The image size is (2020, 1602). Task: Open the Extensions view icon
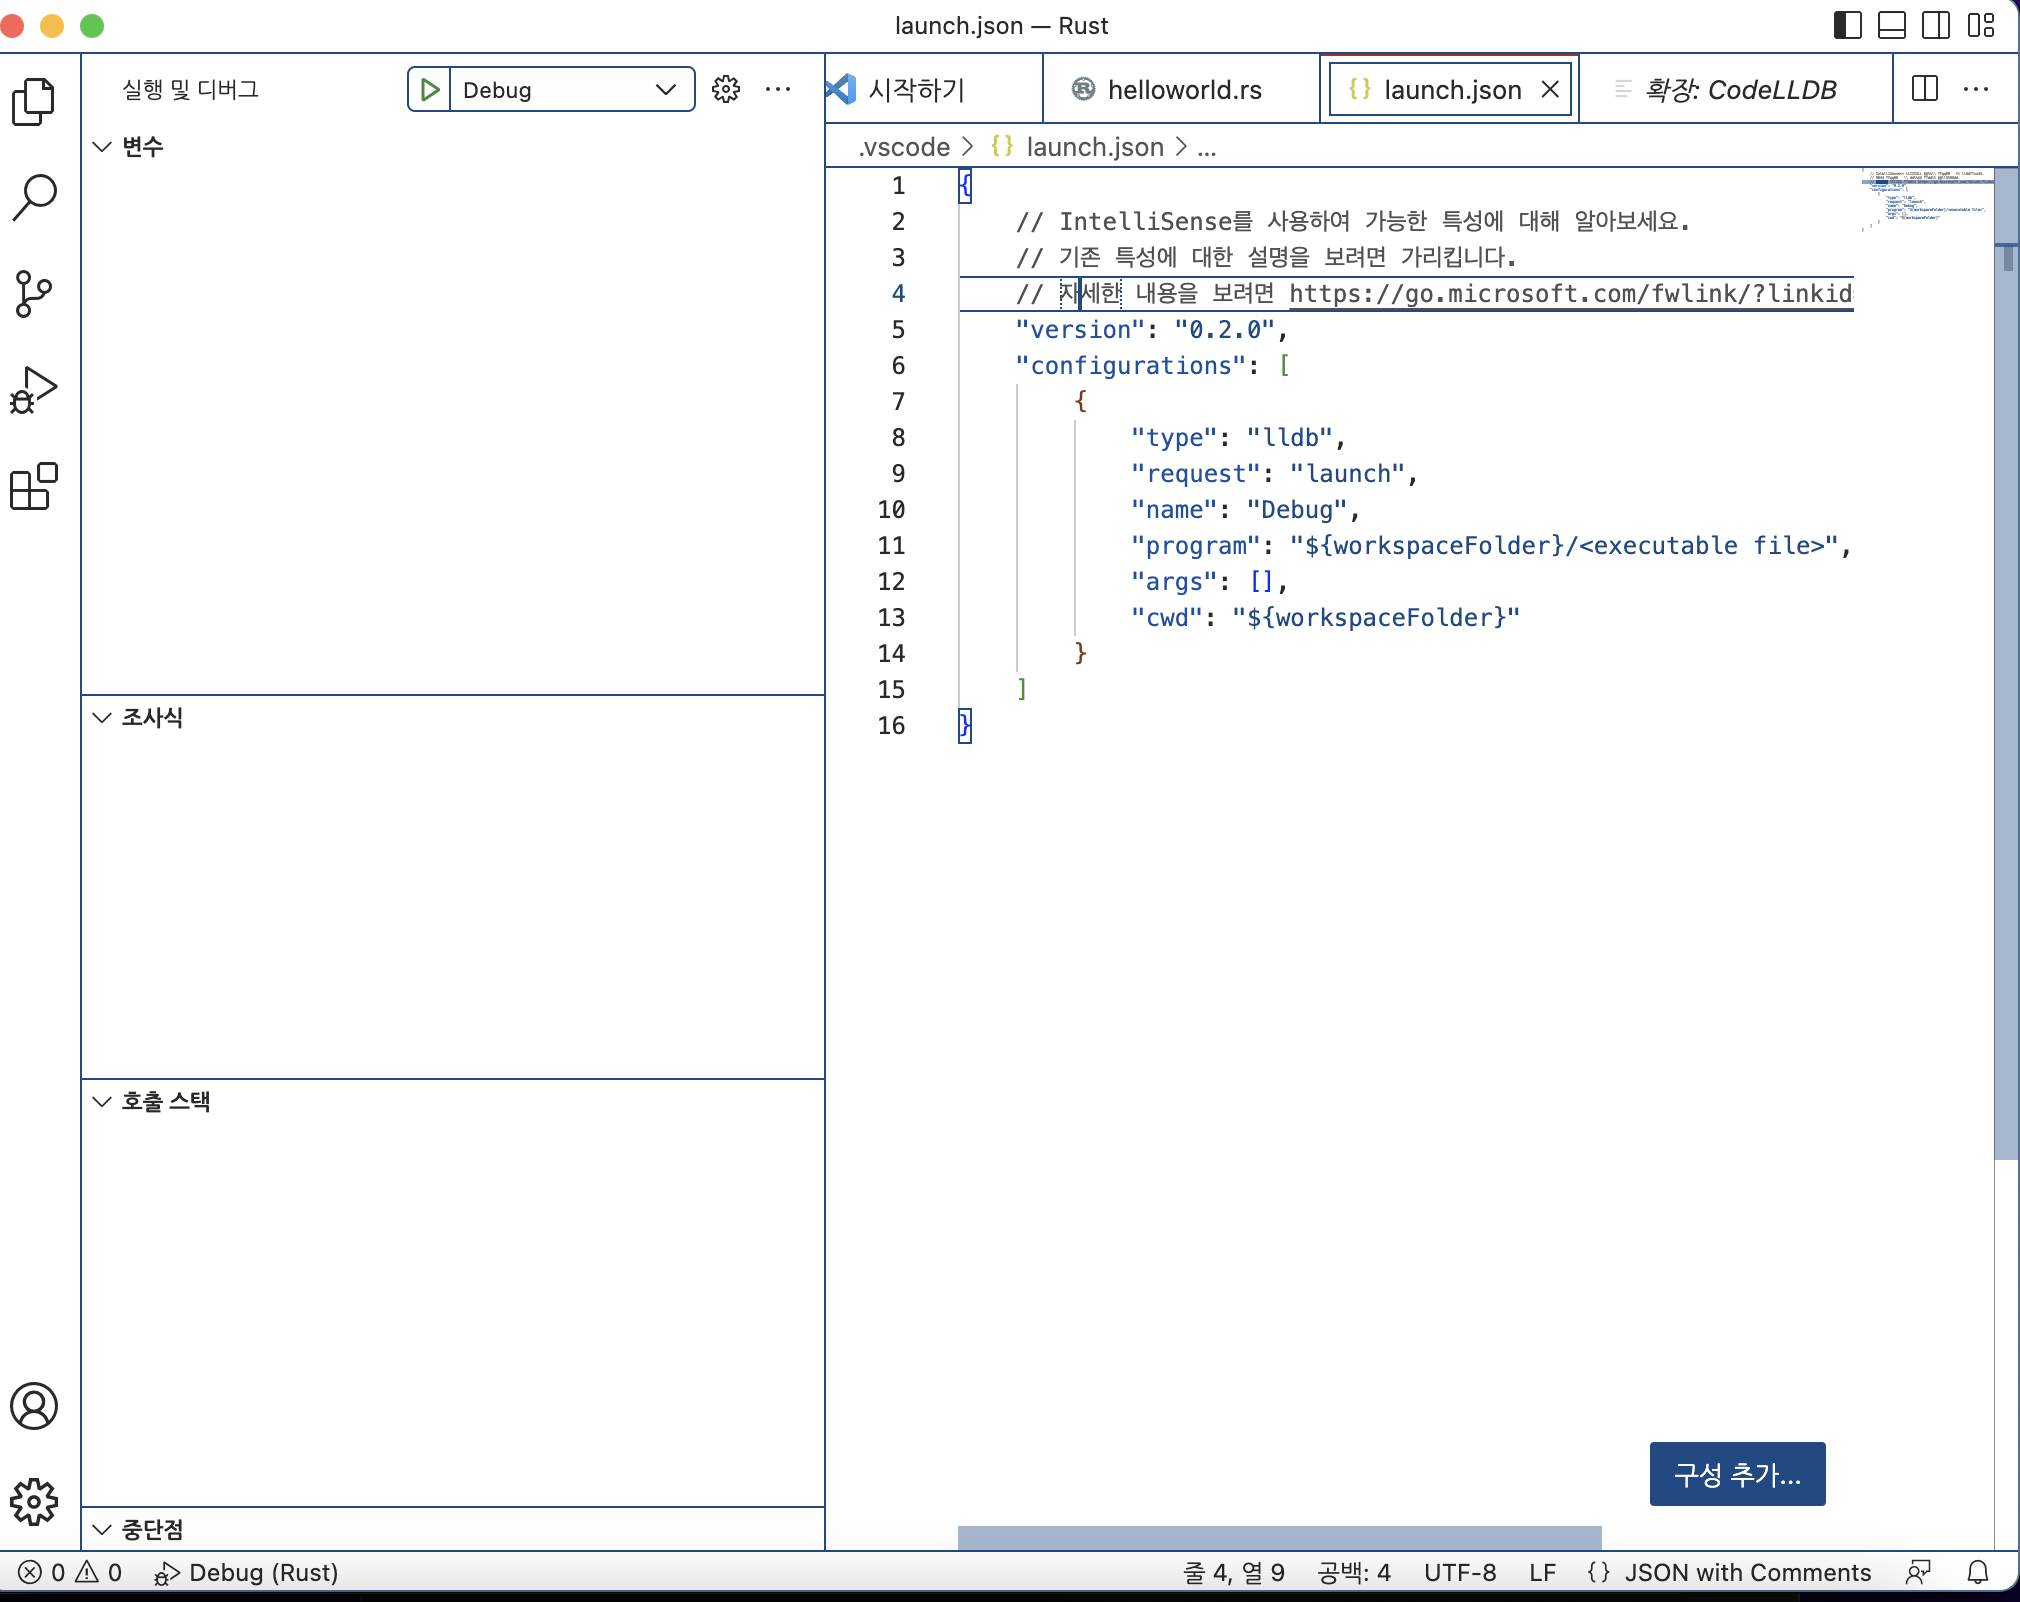point(34,487)
